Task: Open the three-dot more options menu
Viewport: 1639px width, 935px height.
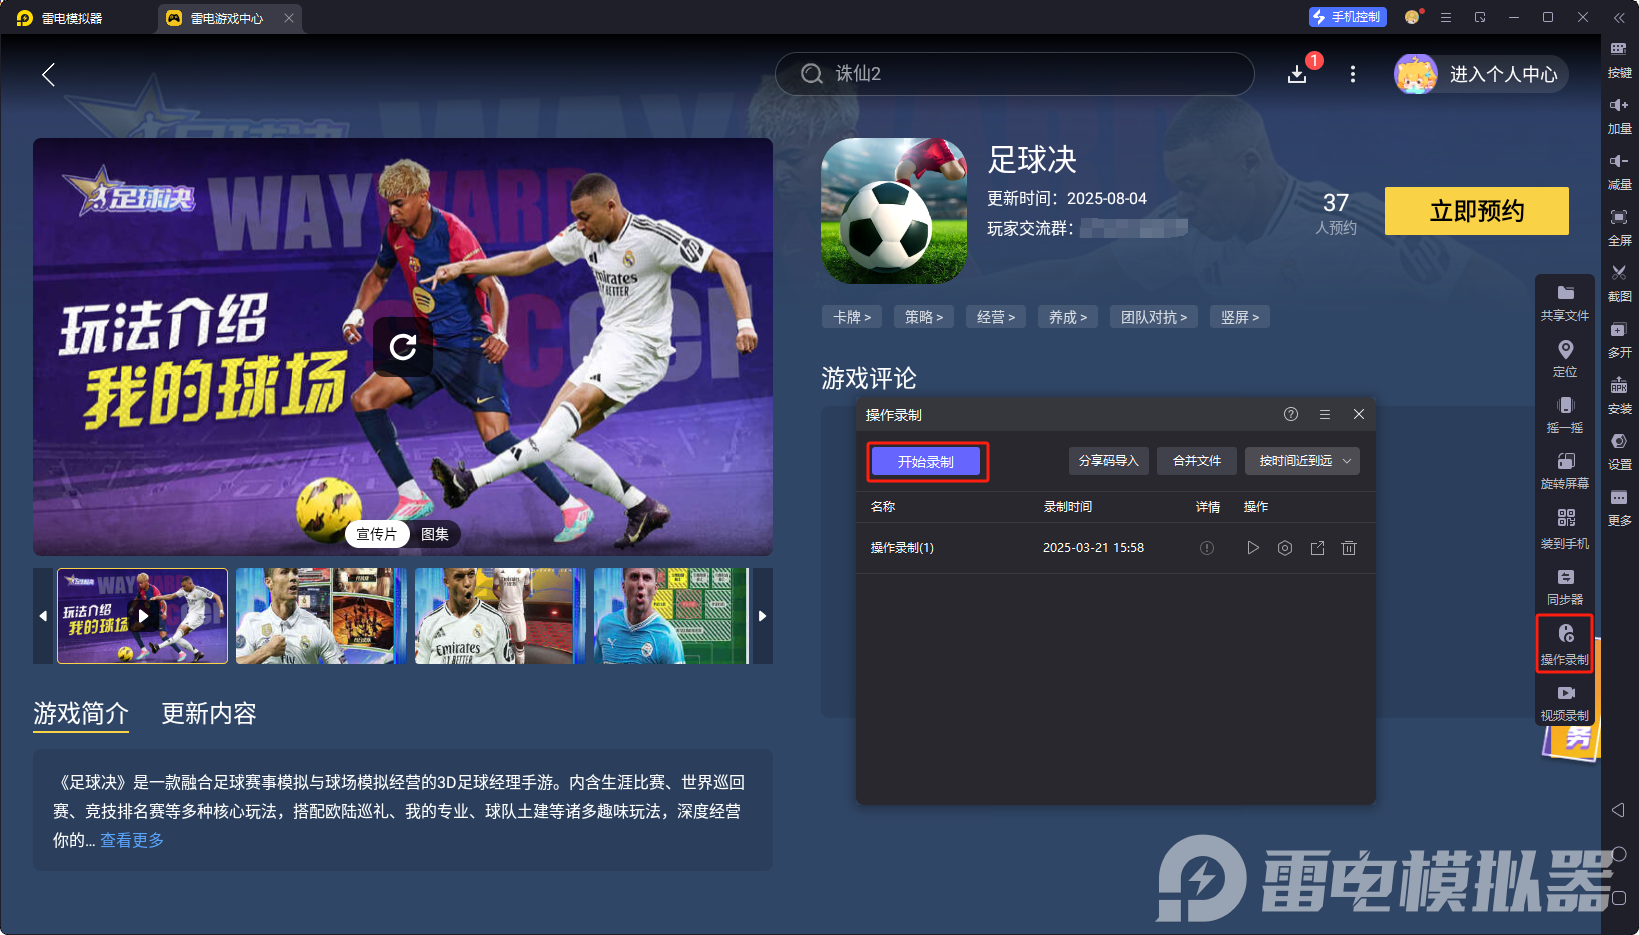Action: click(1353, 74)
